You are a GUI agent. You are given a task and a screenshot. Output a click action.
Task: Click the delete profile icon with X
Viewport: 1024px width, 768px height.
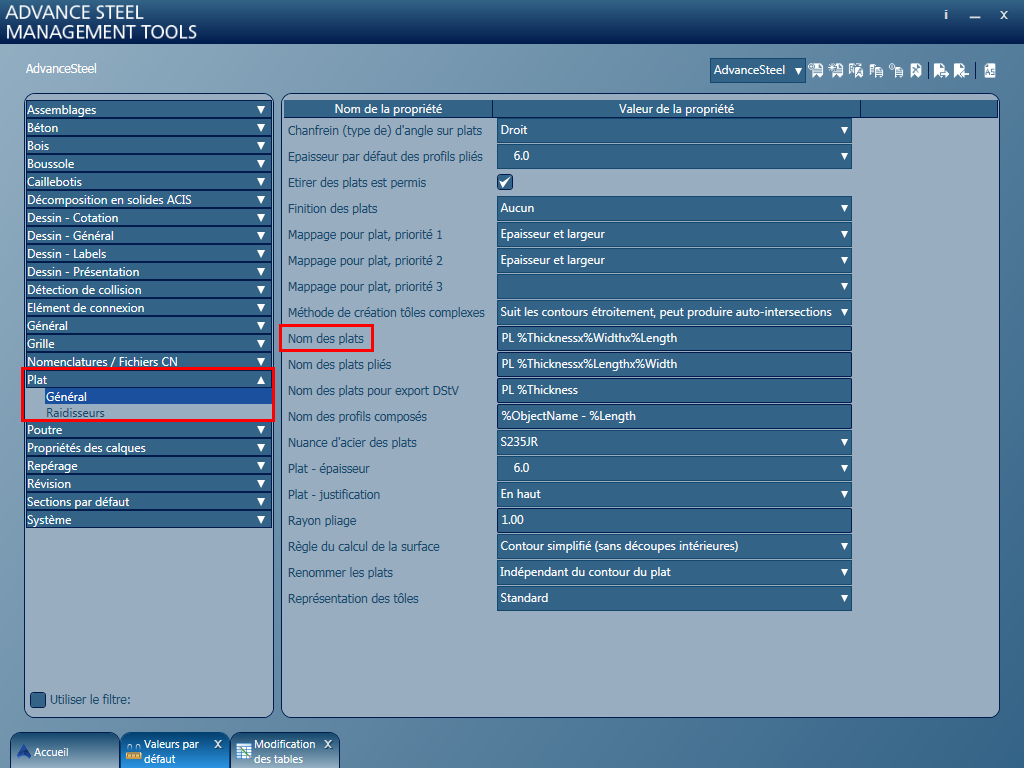pyautogui.click(x=916, y=70)
